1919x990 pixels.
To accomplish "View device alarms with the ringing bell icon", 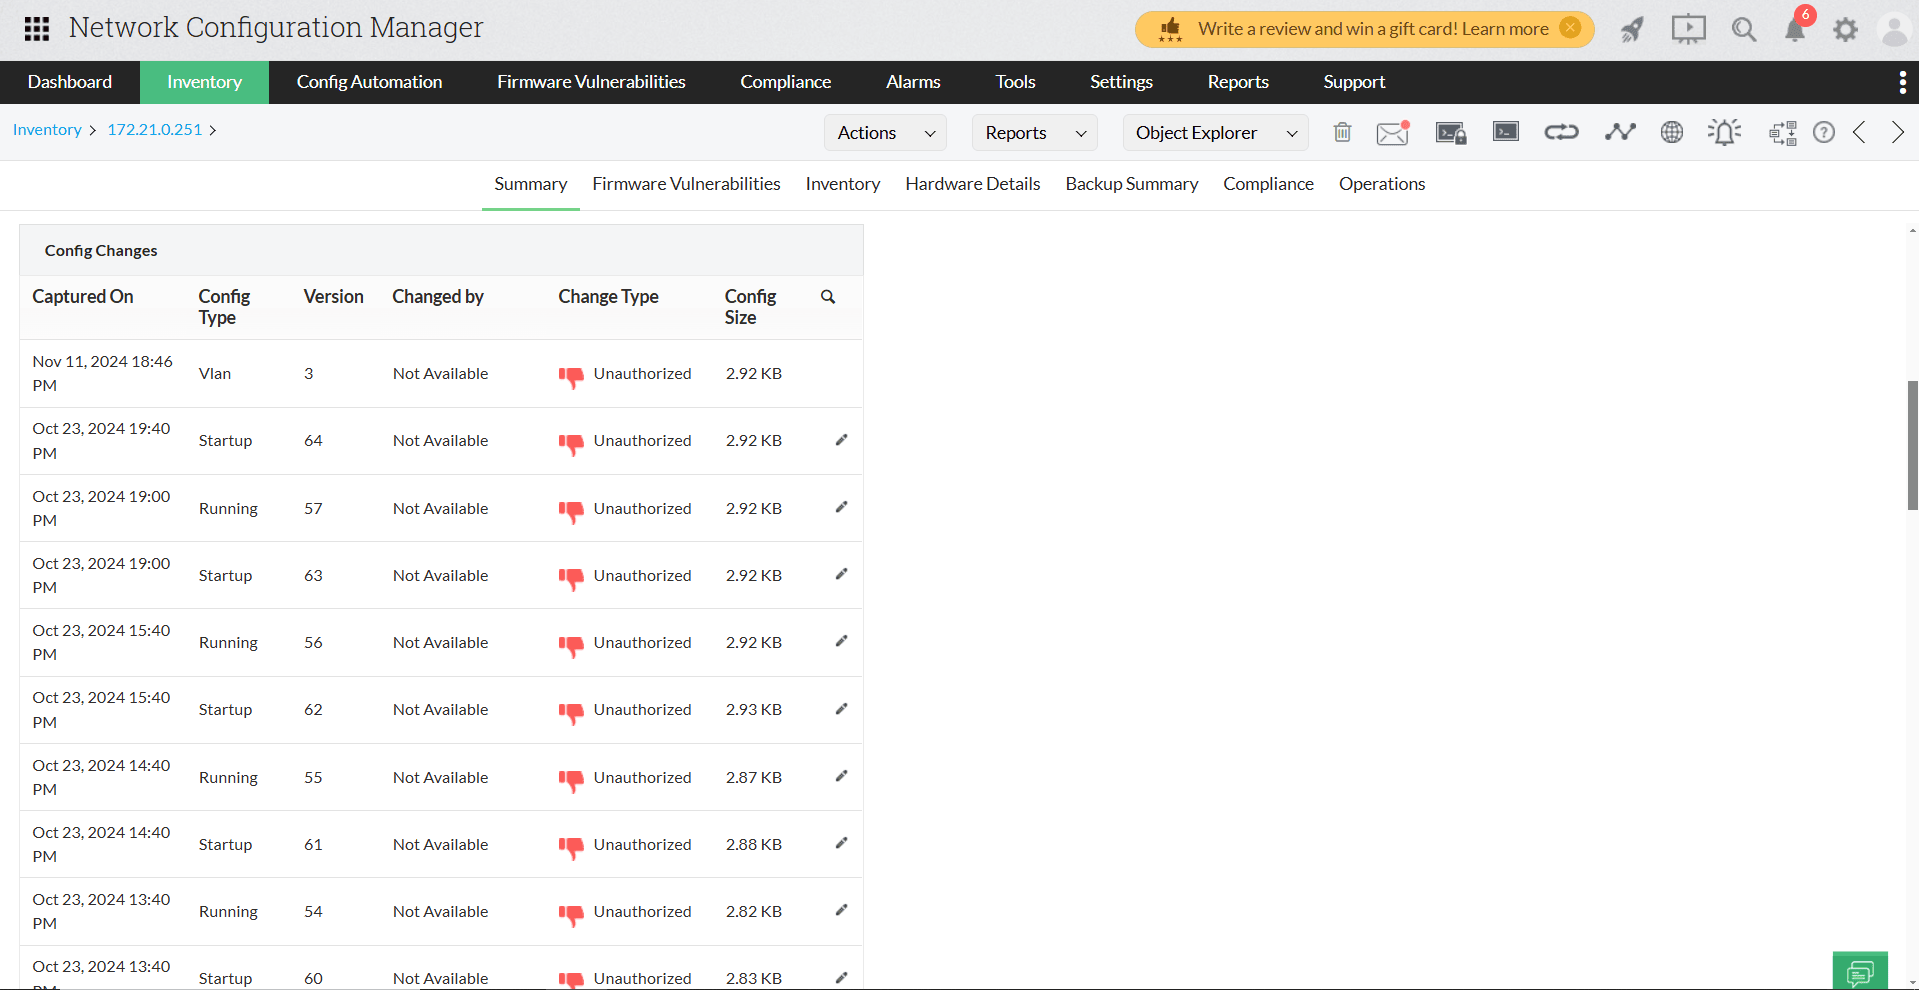I will point(1723,131).
